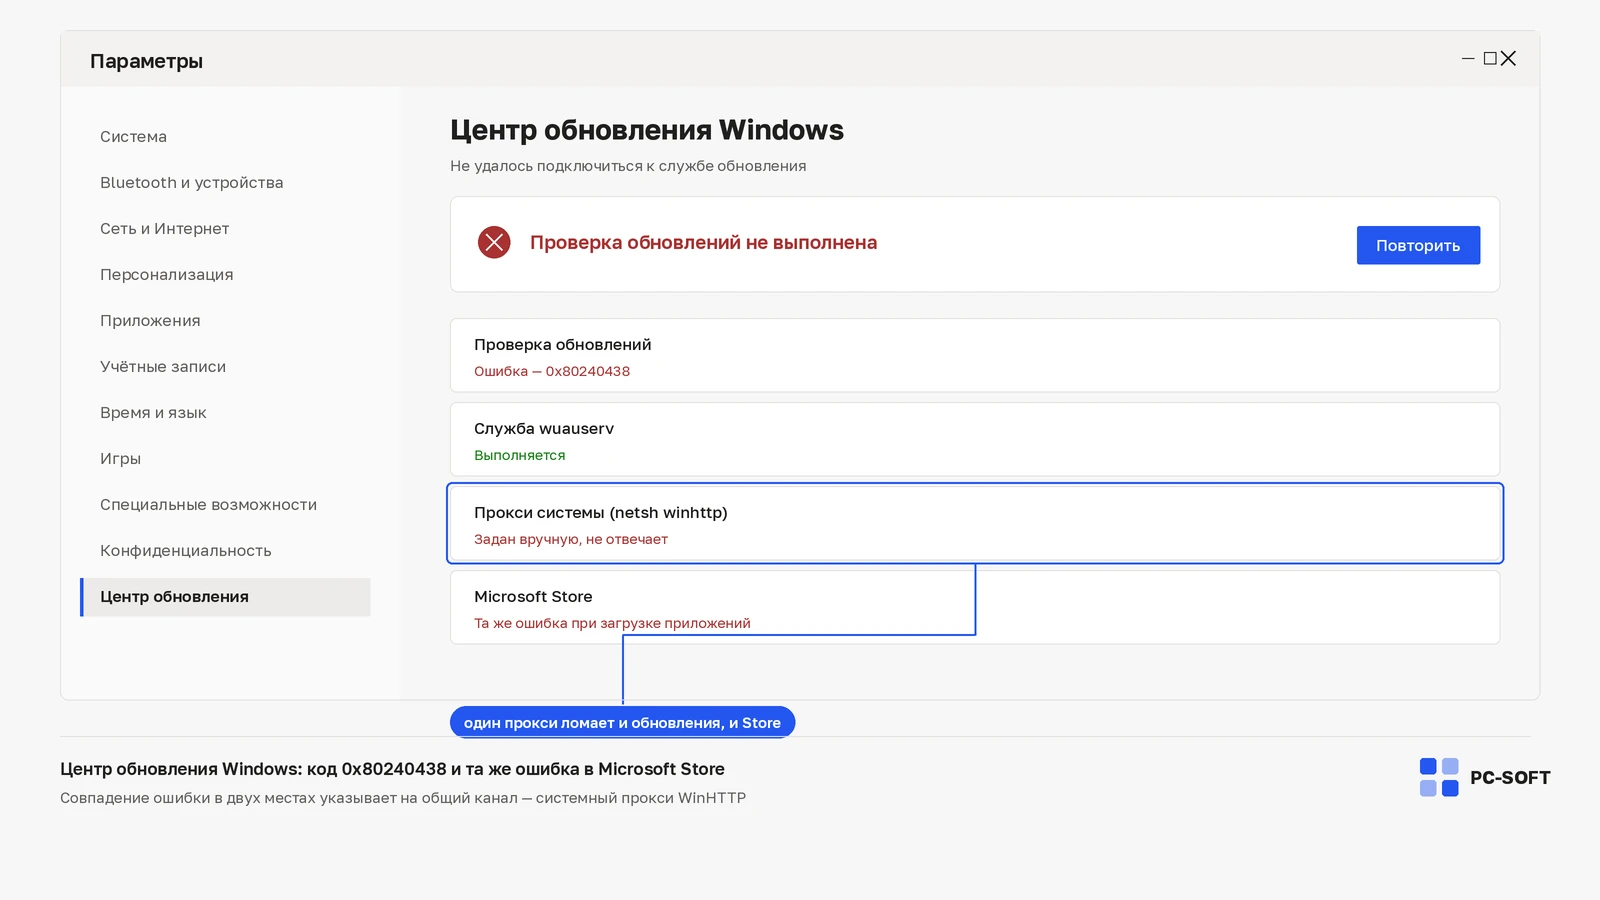Click error text Ошибка — 0x80240438
Screen dimensions: 1600x900
552,371
